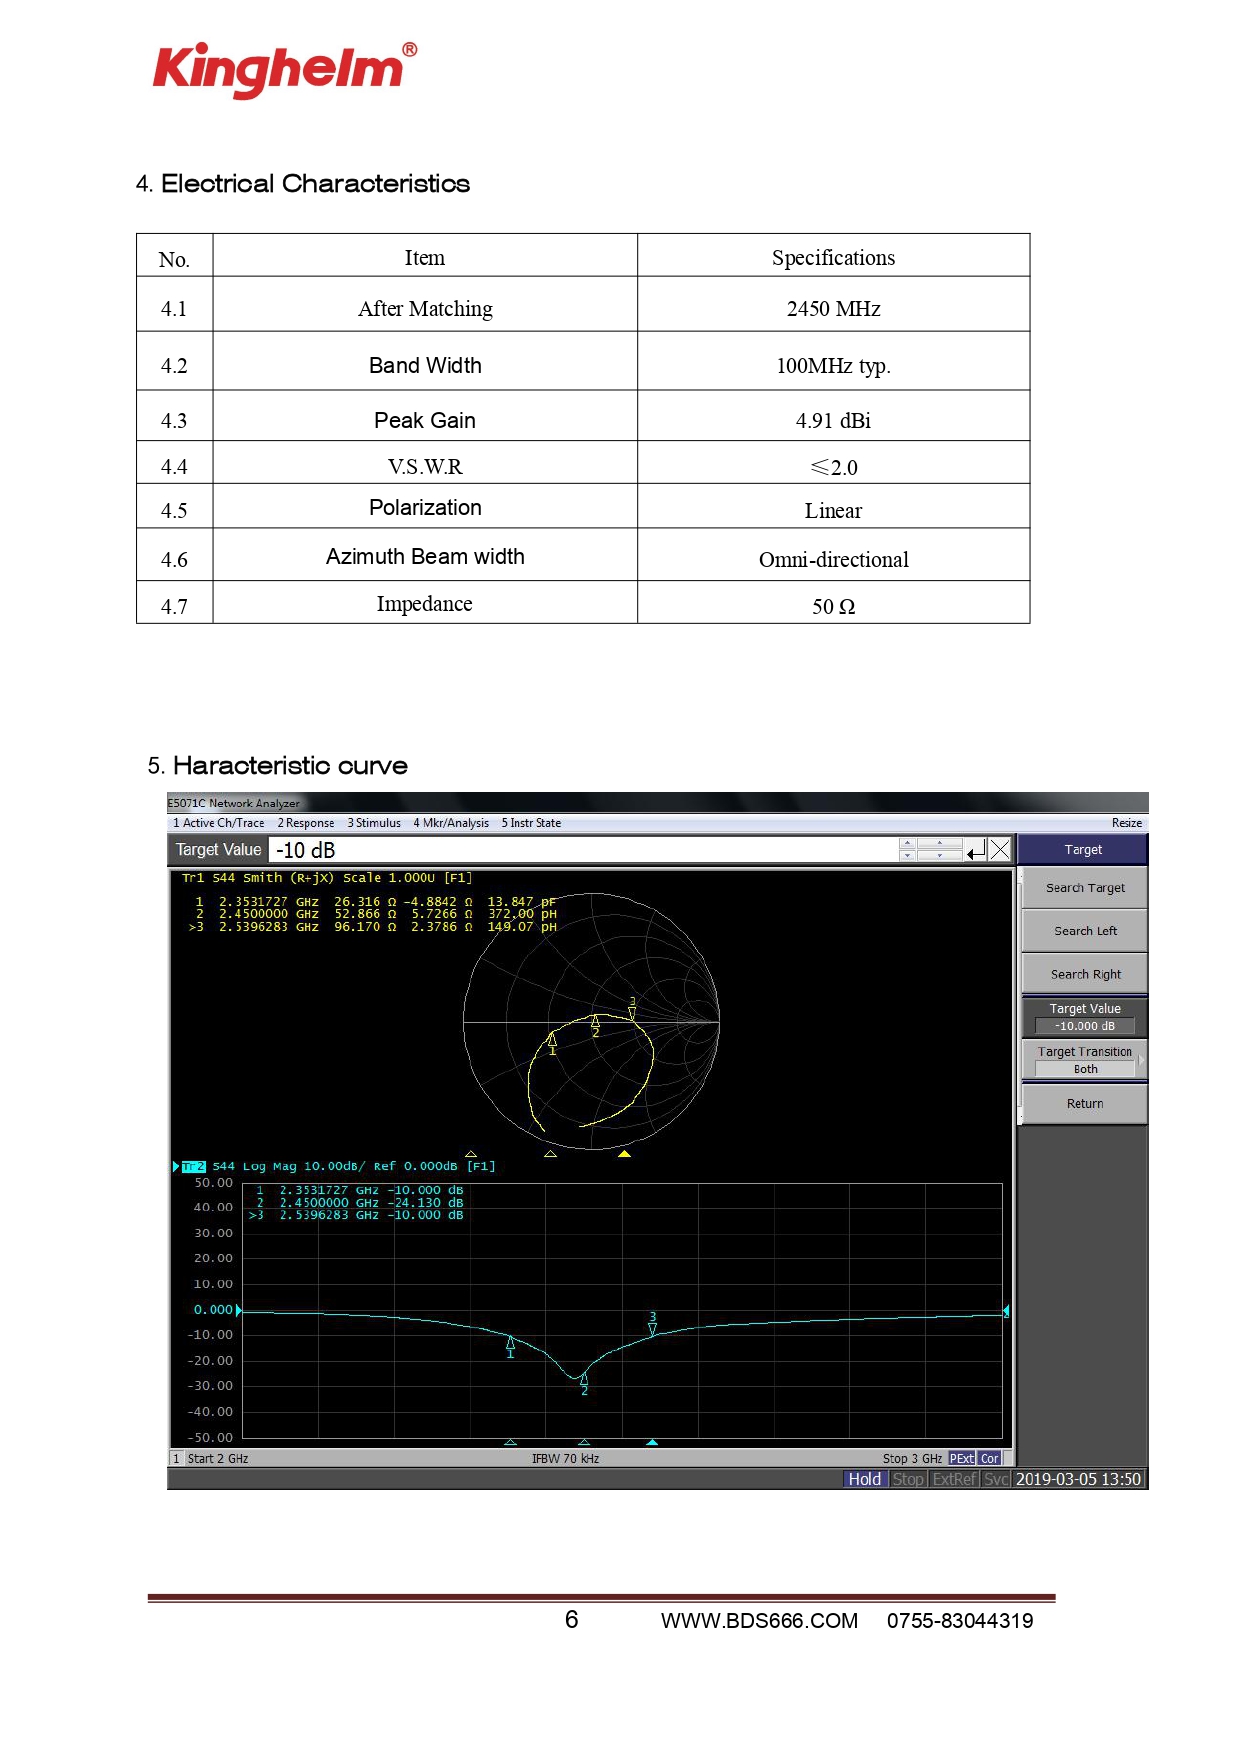Select marker 2 at the Log Mag dip
This screenshot has height=1754, width=1241.
click(x=584, y=1384)
